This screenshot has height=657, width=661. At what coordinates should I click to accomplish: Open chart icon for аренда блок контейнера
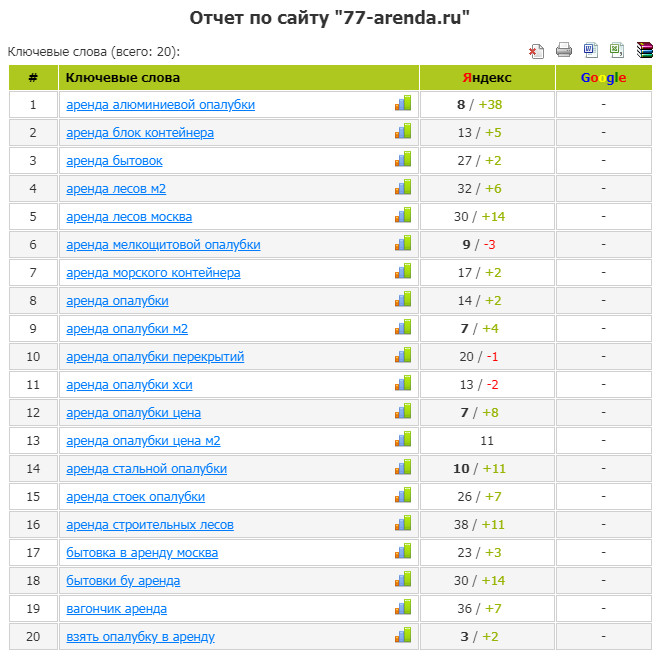403,131
